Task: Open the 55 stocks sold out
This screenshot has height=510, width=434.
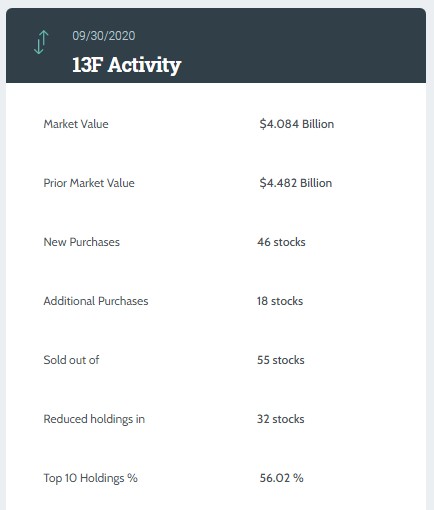Action: point(281,360)
